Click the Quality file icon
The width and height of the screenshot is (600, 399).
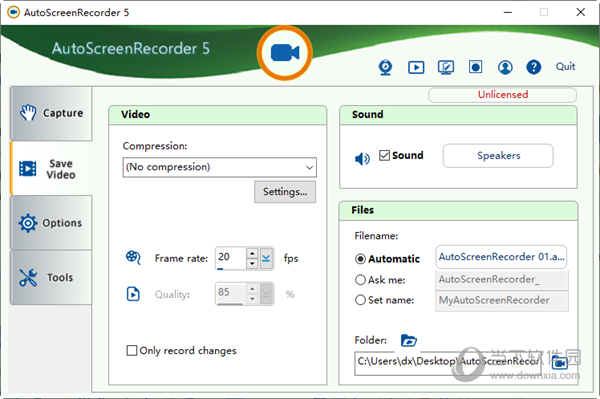coord(133,294)
